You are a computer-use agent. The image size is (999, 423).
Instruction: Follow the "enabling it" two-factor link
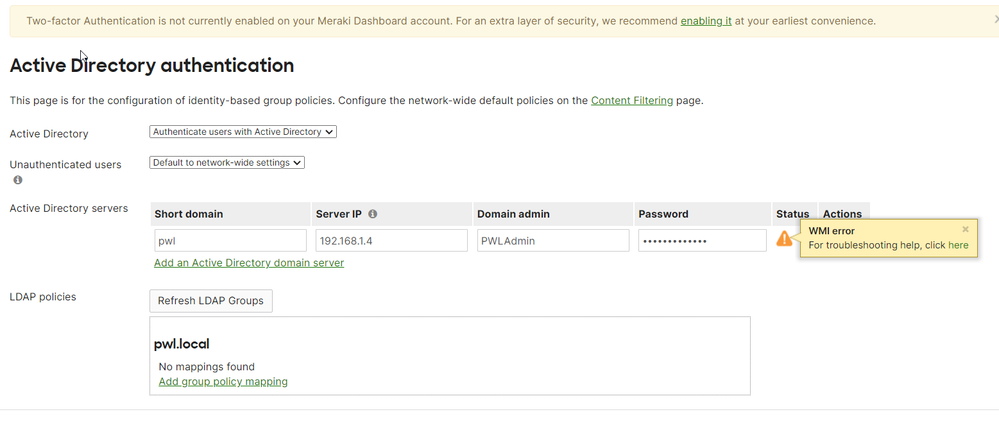point(706,21)
